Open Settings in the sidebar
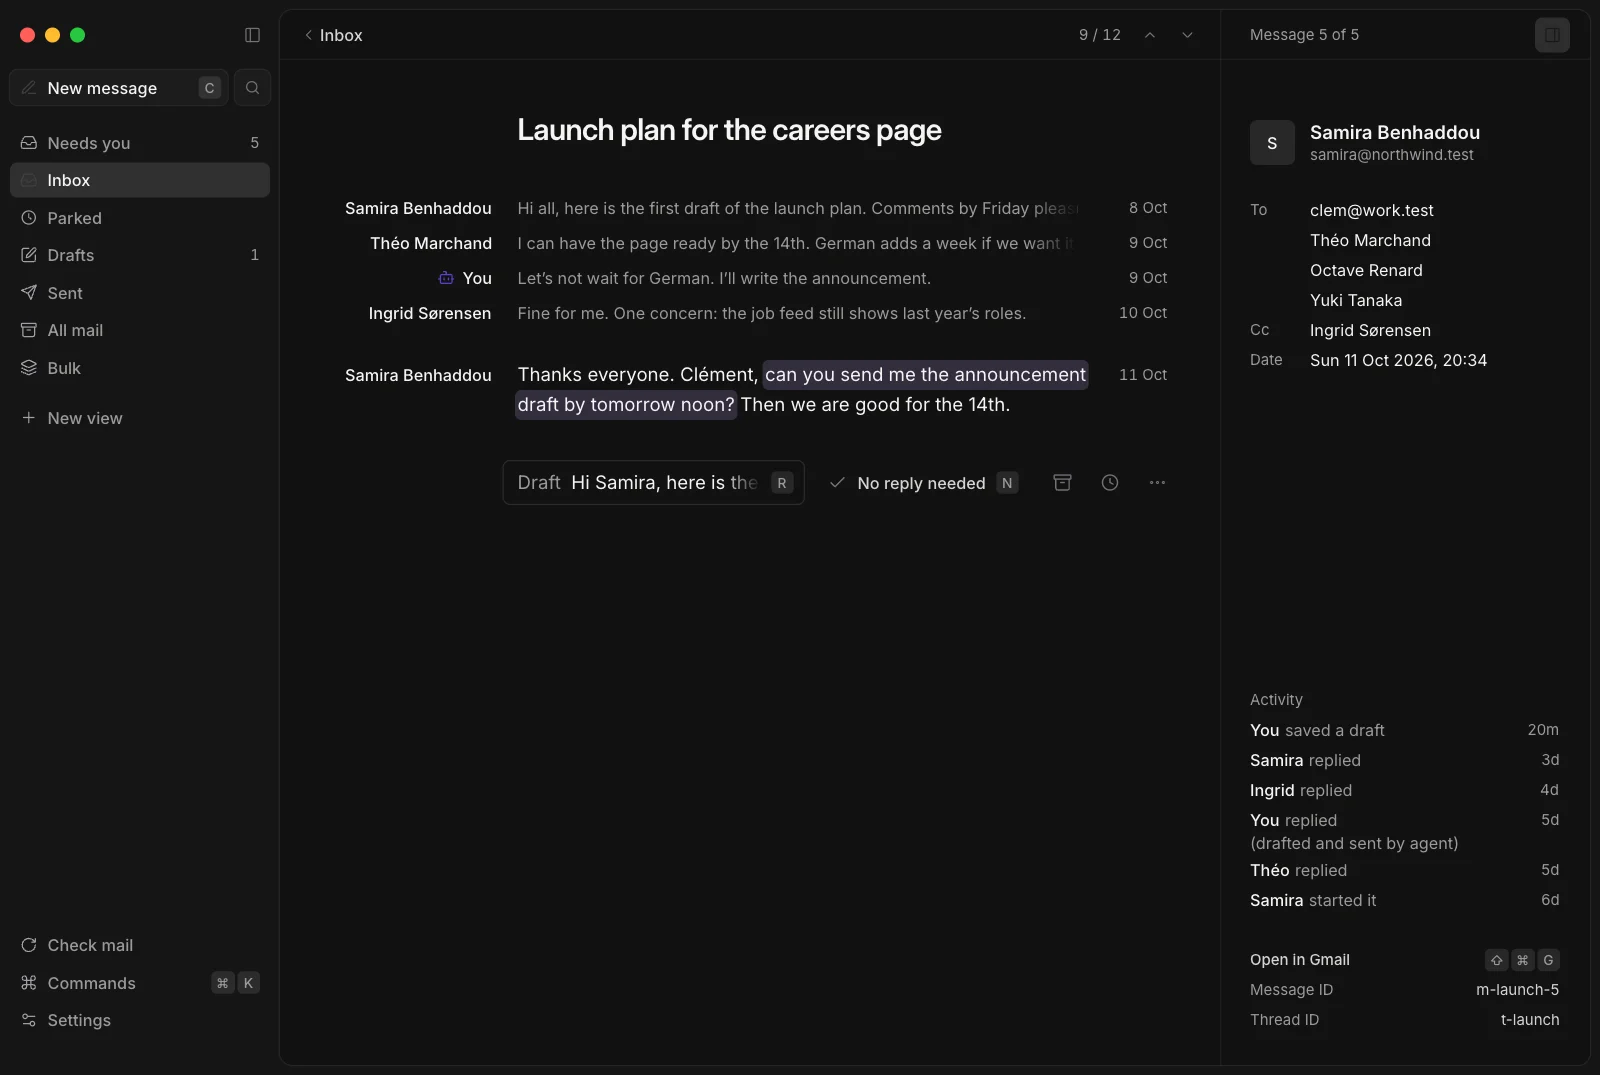 pos(140,1020)
